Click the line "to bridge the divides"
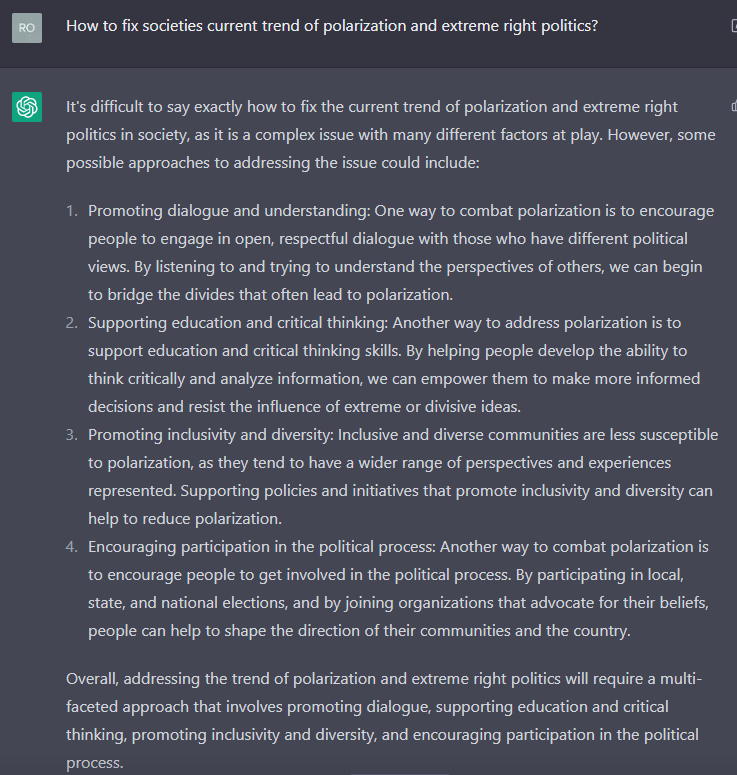Viewport: 737px width, 775px height. point(270,295)
